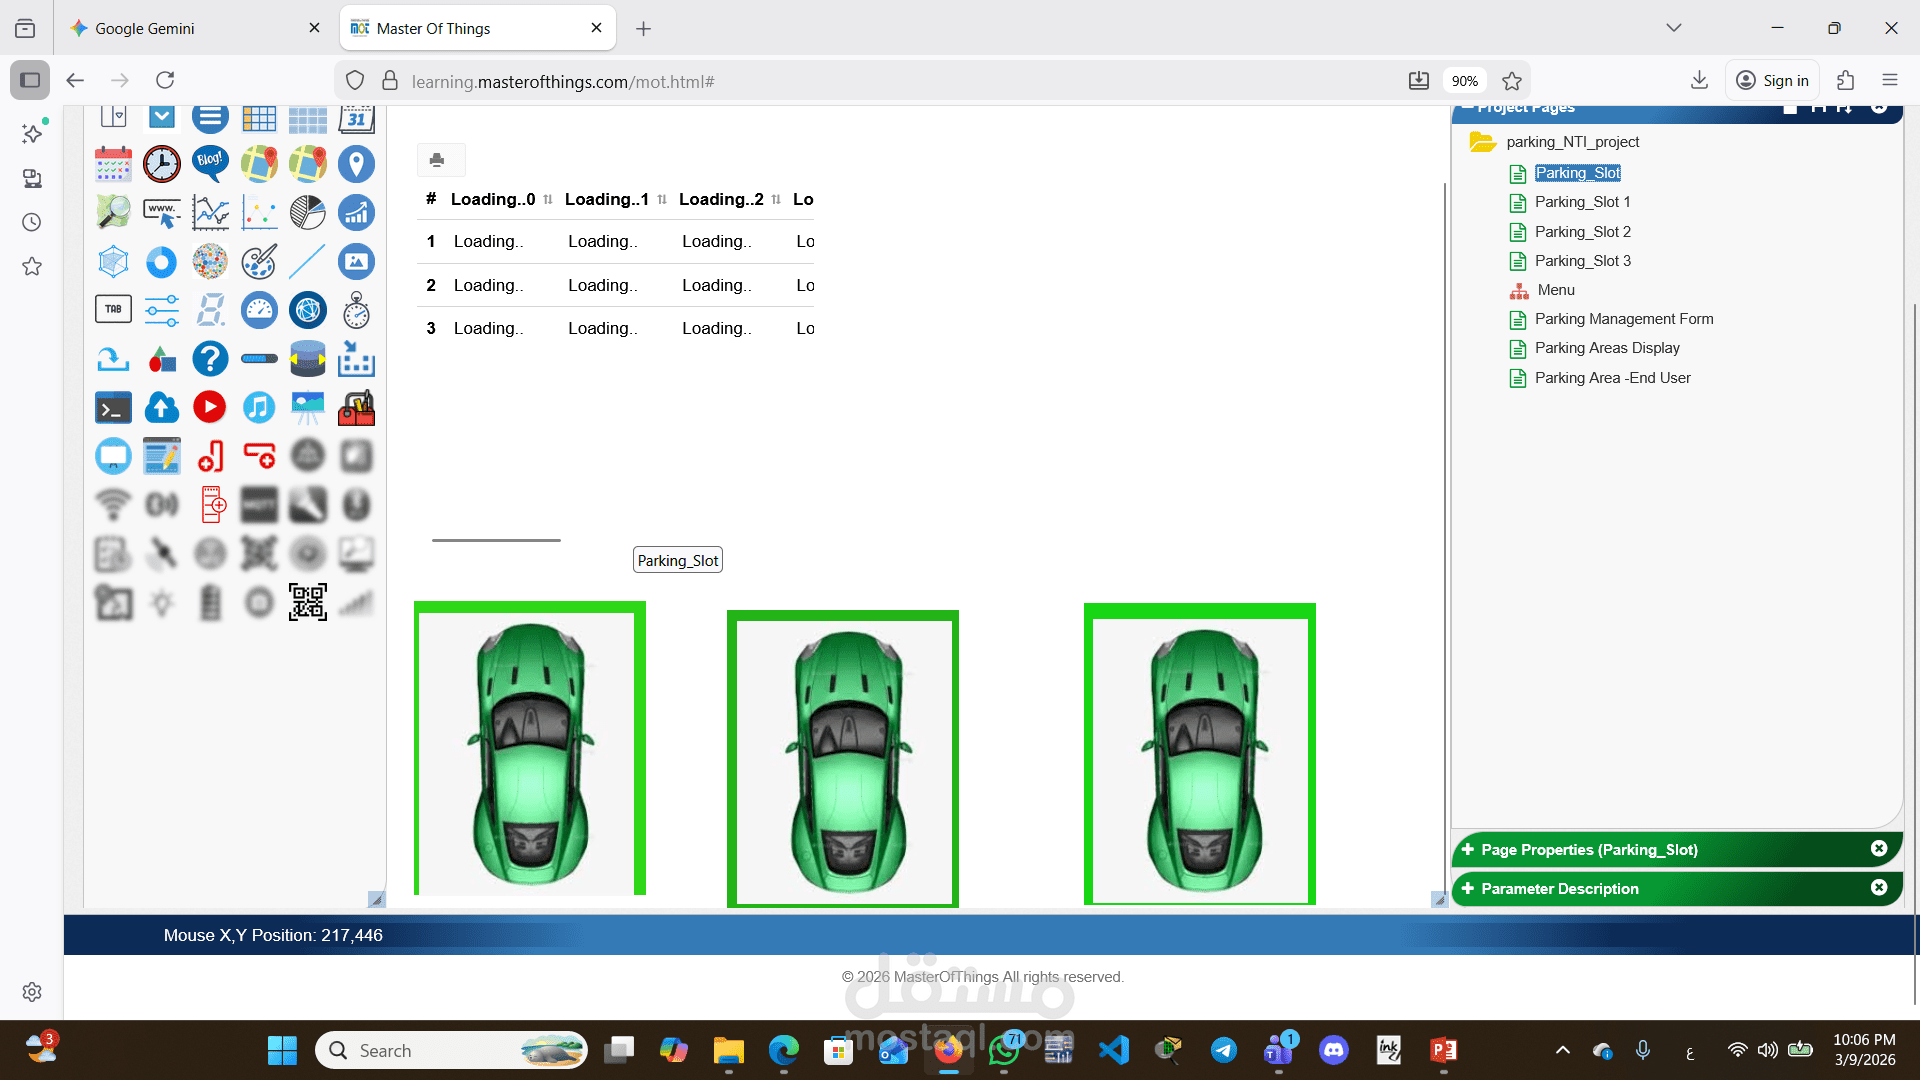Viewport: 1920px width, 1080px height.
Task: Select the color palette widget icon
Action: click(259, 261)
